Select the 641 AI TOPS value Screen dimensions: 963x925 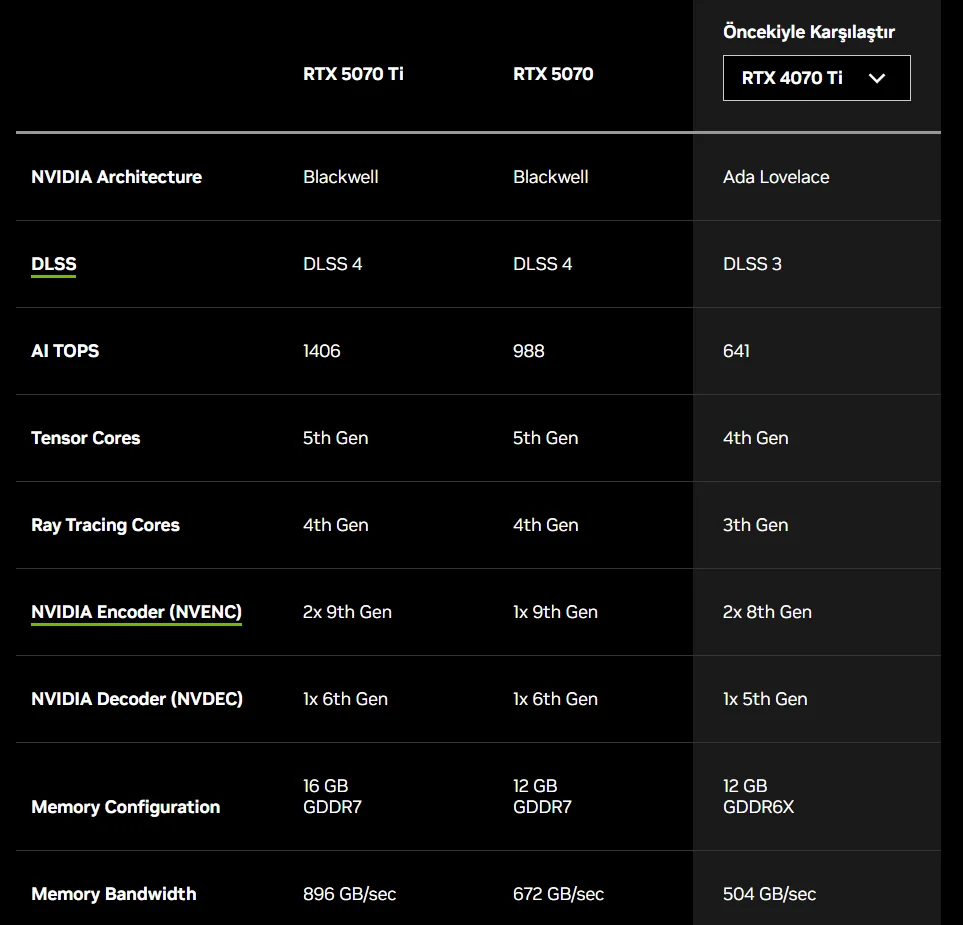pos(736,351)
